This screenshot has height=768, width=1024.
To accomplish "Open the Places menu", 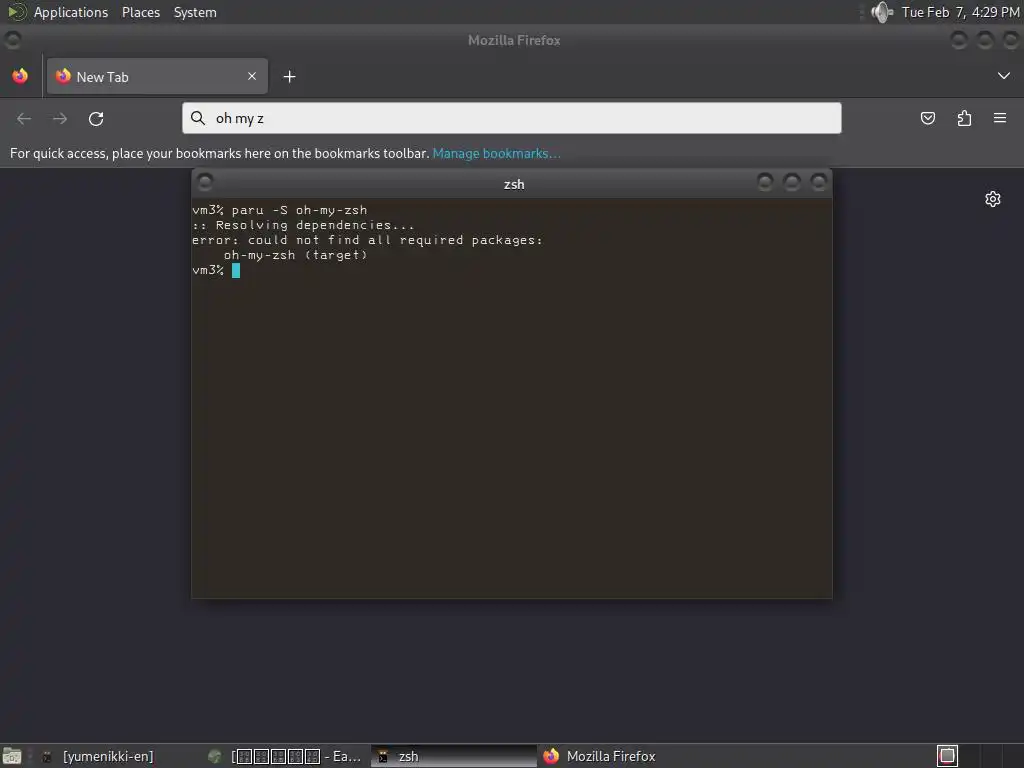I will (x=140, y=12).
